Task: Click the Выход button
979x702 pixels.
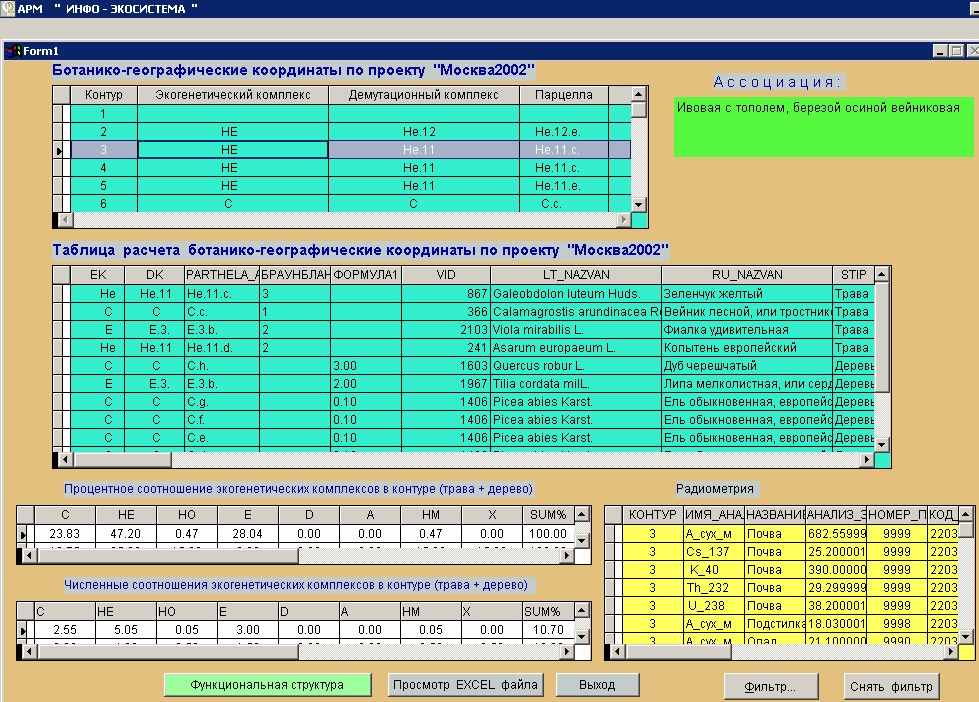Action: tap(597, 685)
